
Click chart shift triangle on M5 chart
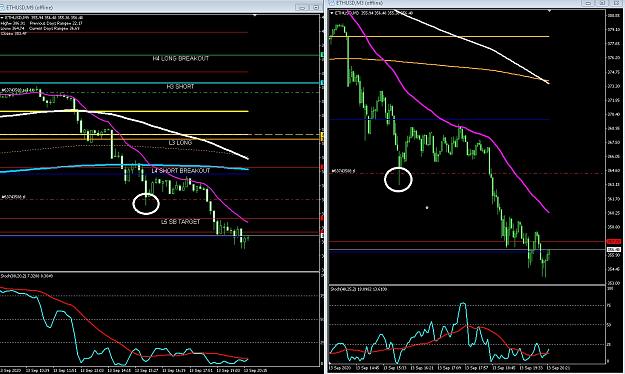coord(255,16)
